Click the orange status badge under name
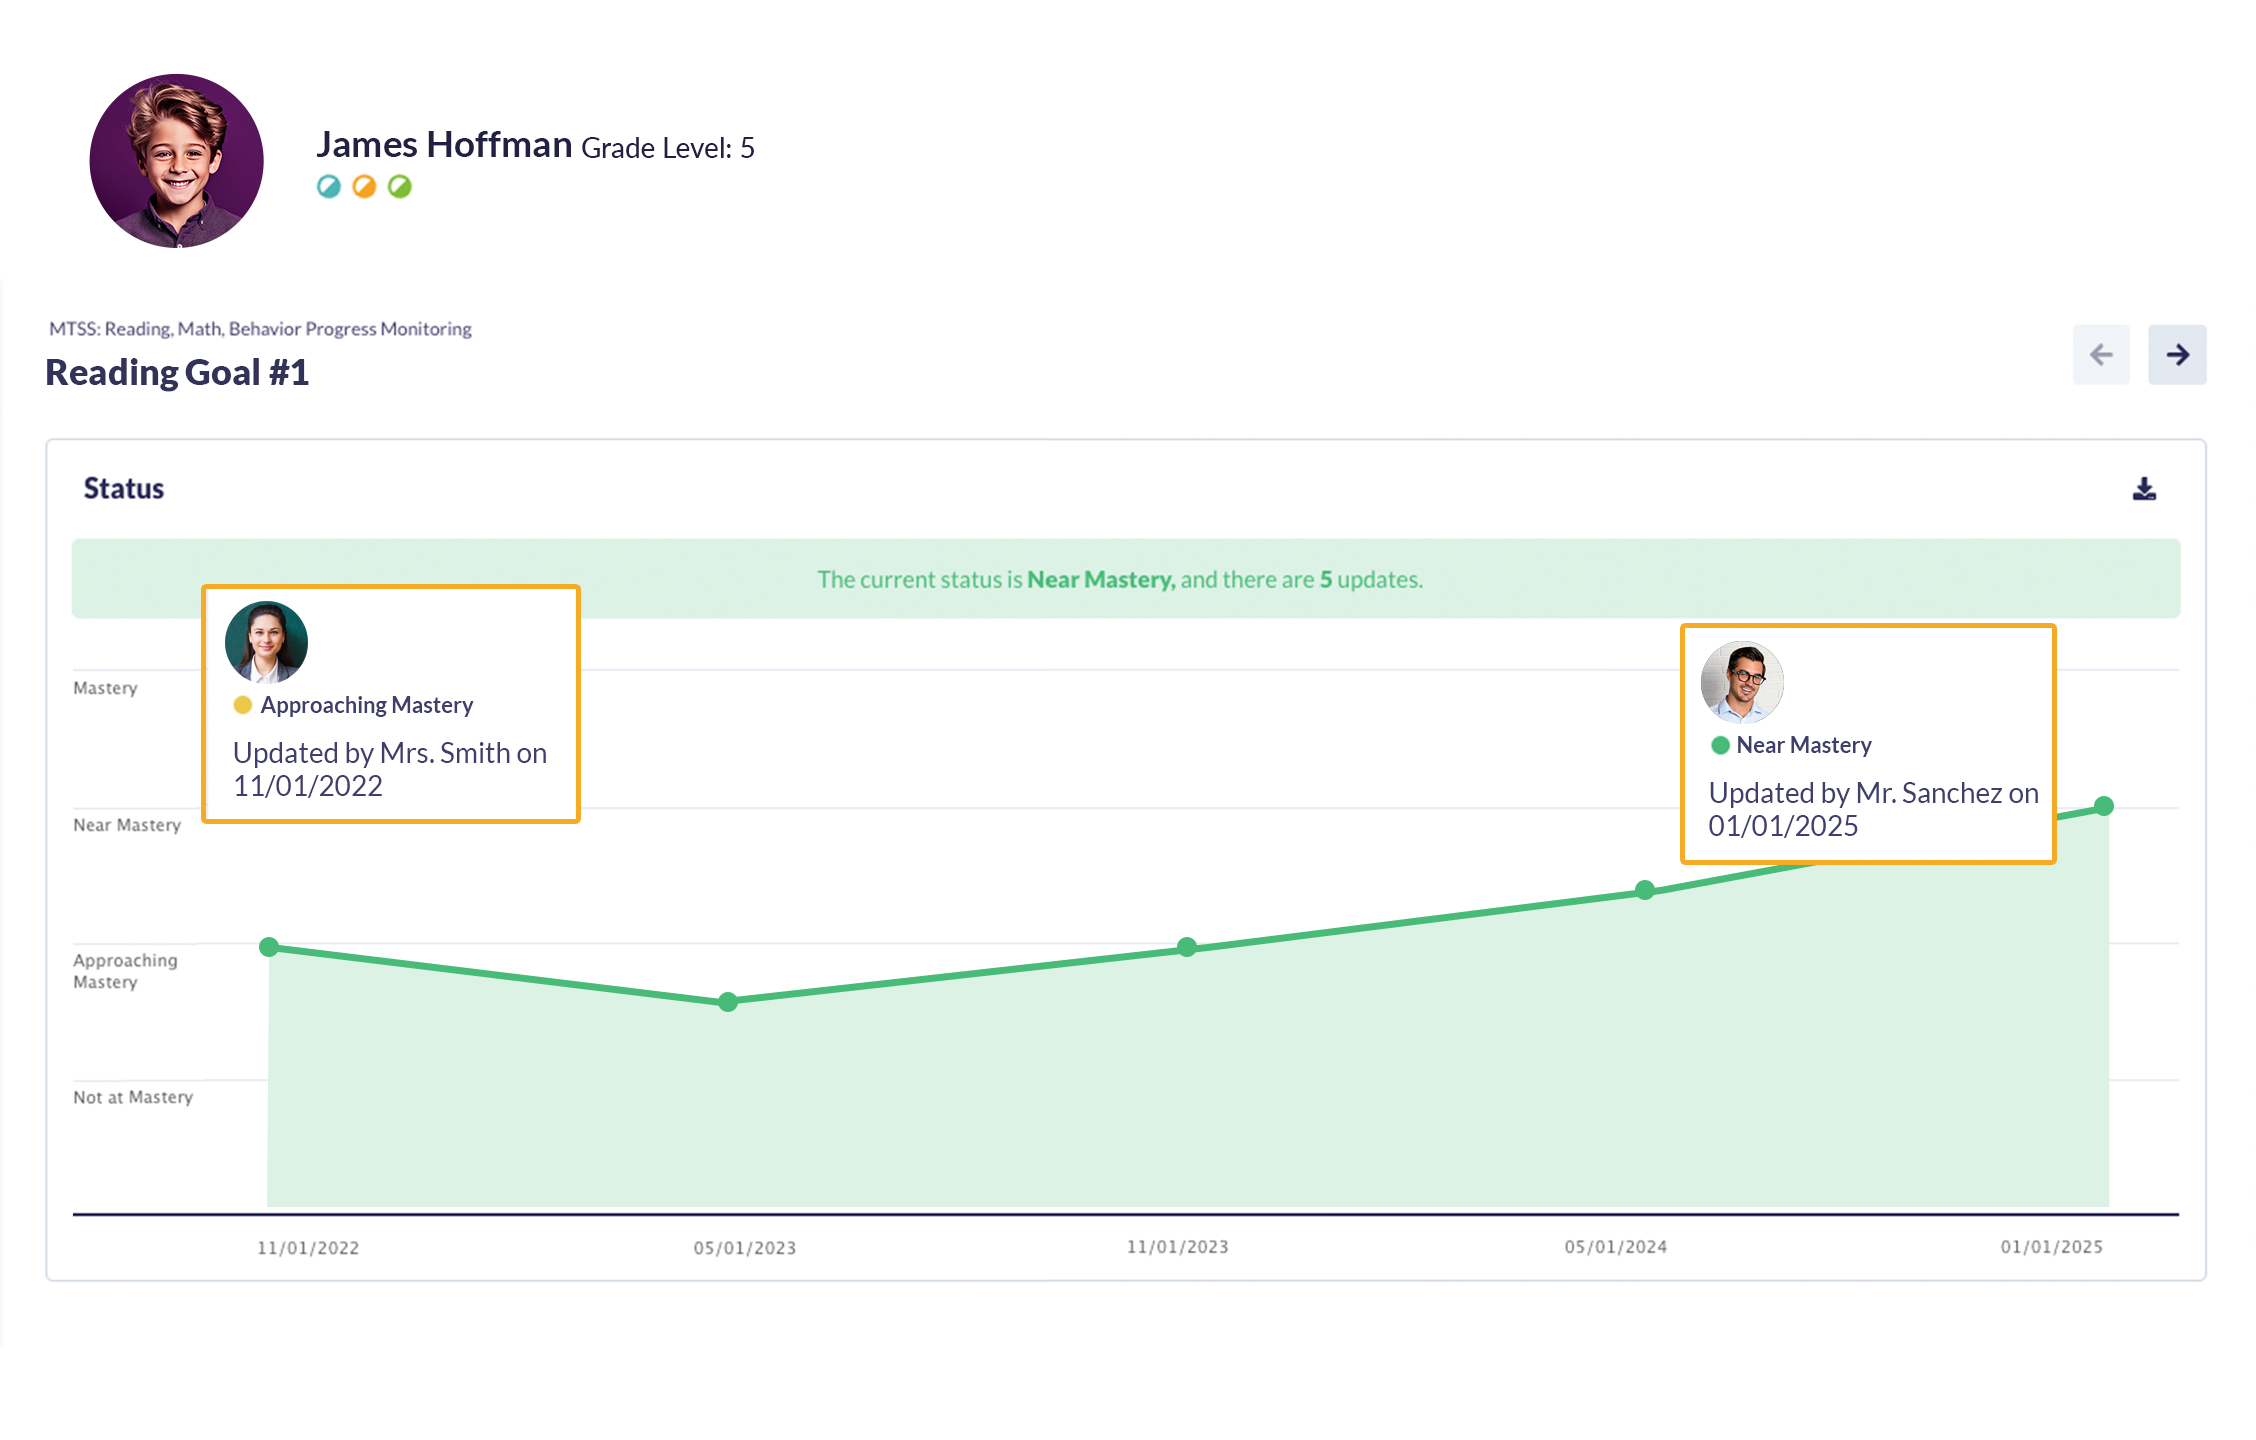This screenshot has width=2256, height=1440. tap(364, 187)
